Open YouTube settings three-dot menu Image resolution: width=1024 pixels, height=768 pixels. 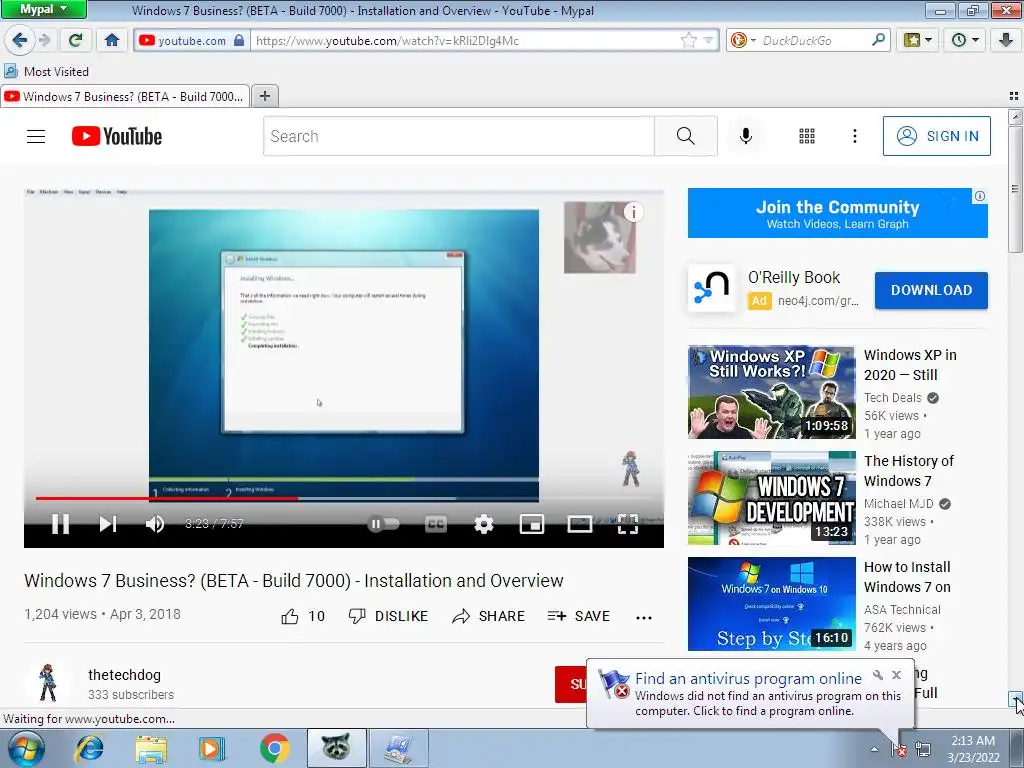(x=855, y=136)
